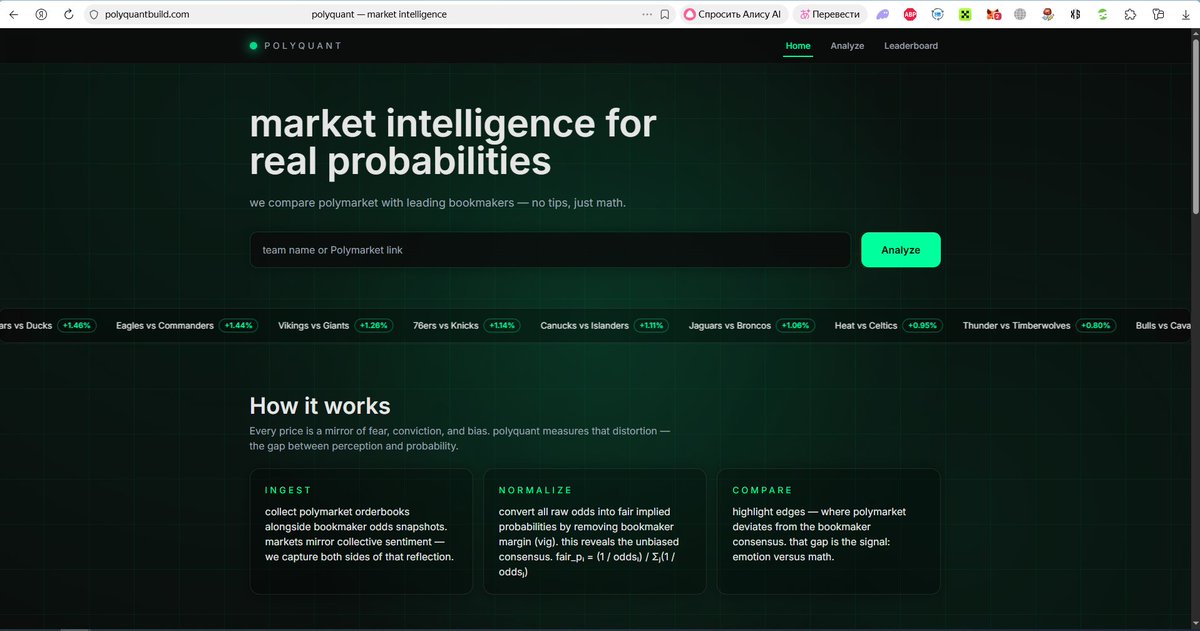Open the downloads arrow icon
The image size is (1200, 631).
point(1184,14)
